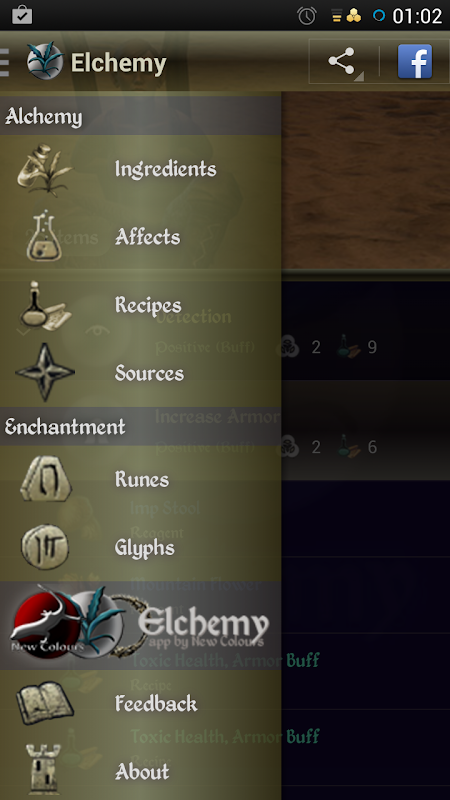Open the Feedback menu entry
Viewport: 450px width, 800px height.
(x=140, y=704)
